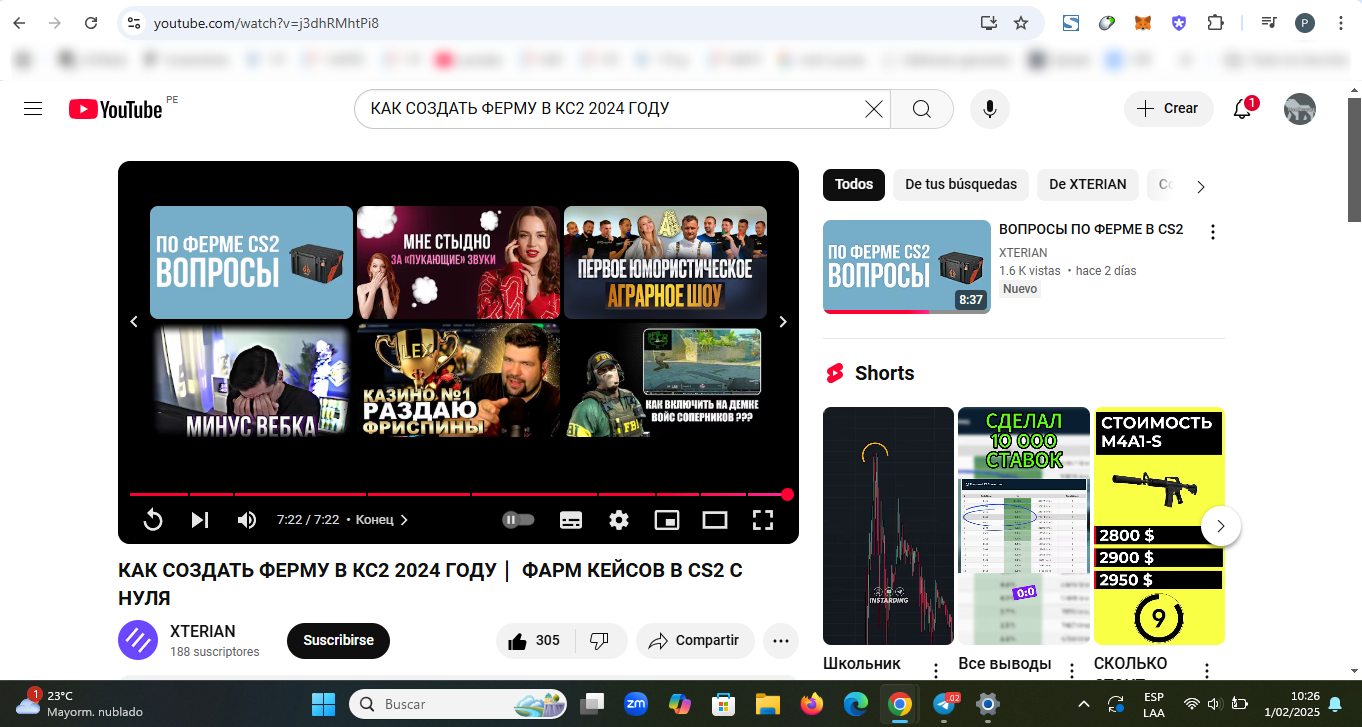Show next suggested videos in endscreen
The height and width of the screenshot is (727, 1362).
783,322
